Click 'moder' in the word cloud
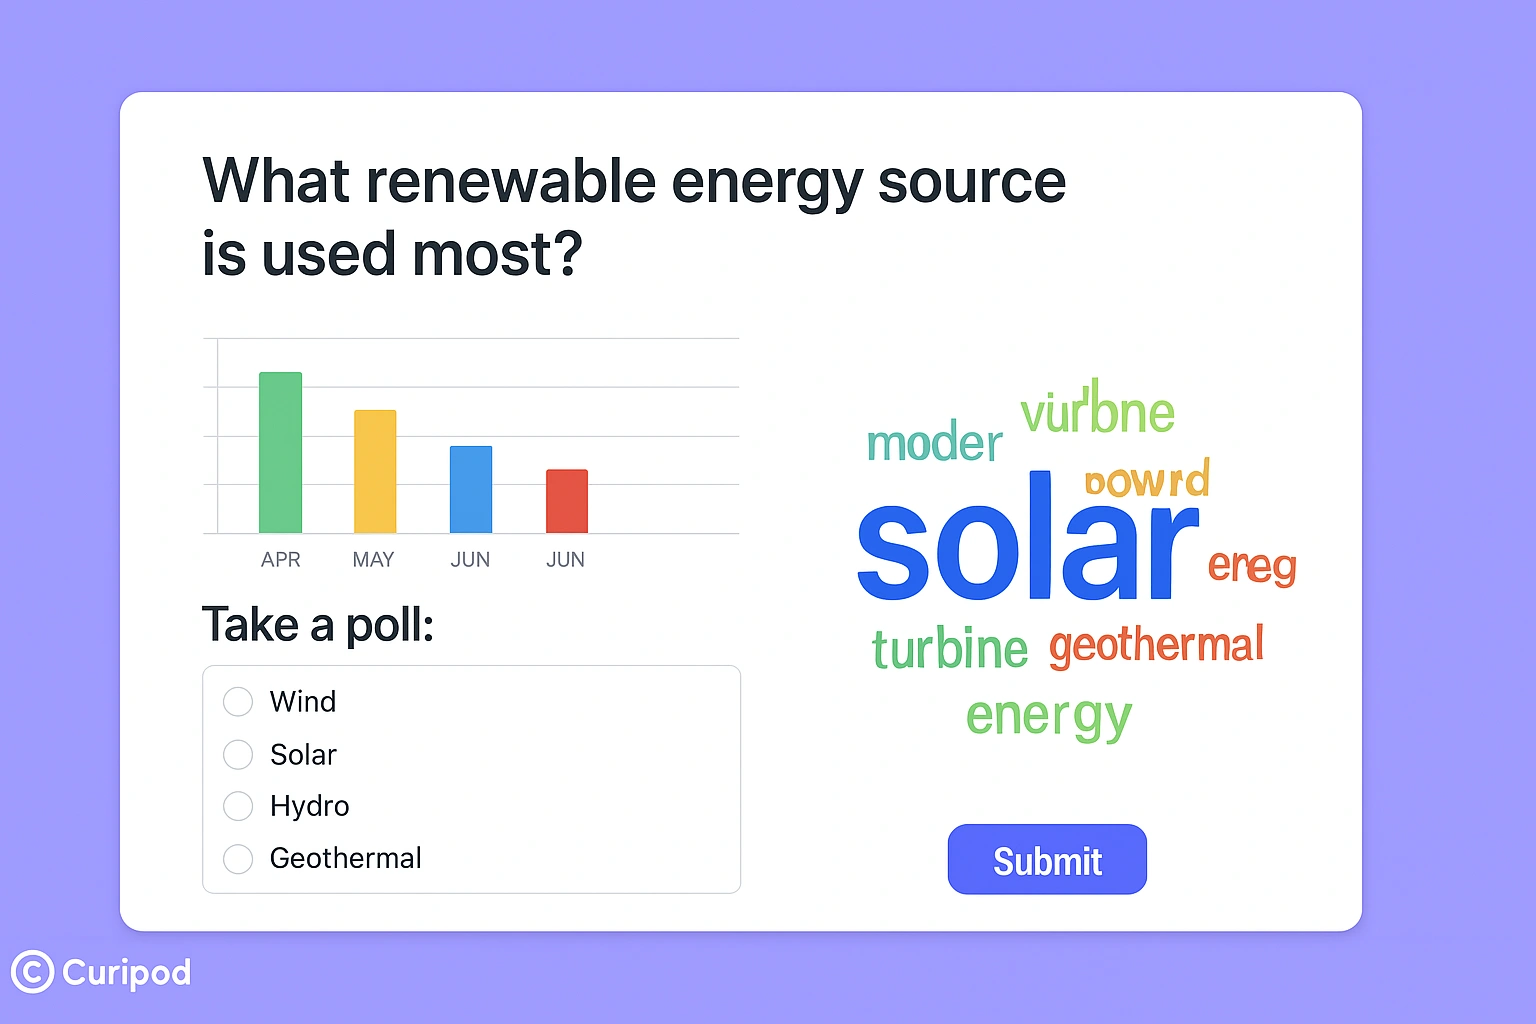1536x1024 pixels. point(934,443)
